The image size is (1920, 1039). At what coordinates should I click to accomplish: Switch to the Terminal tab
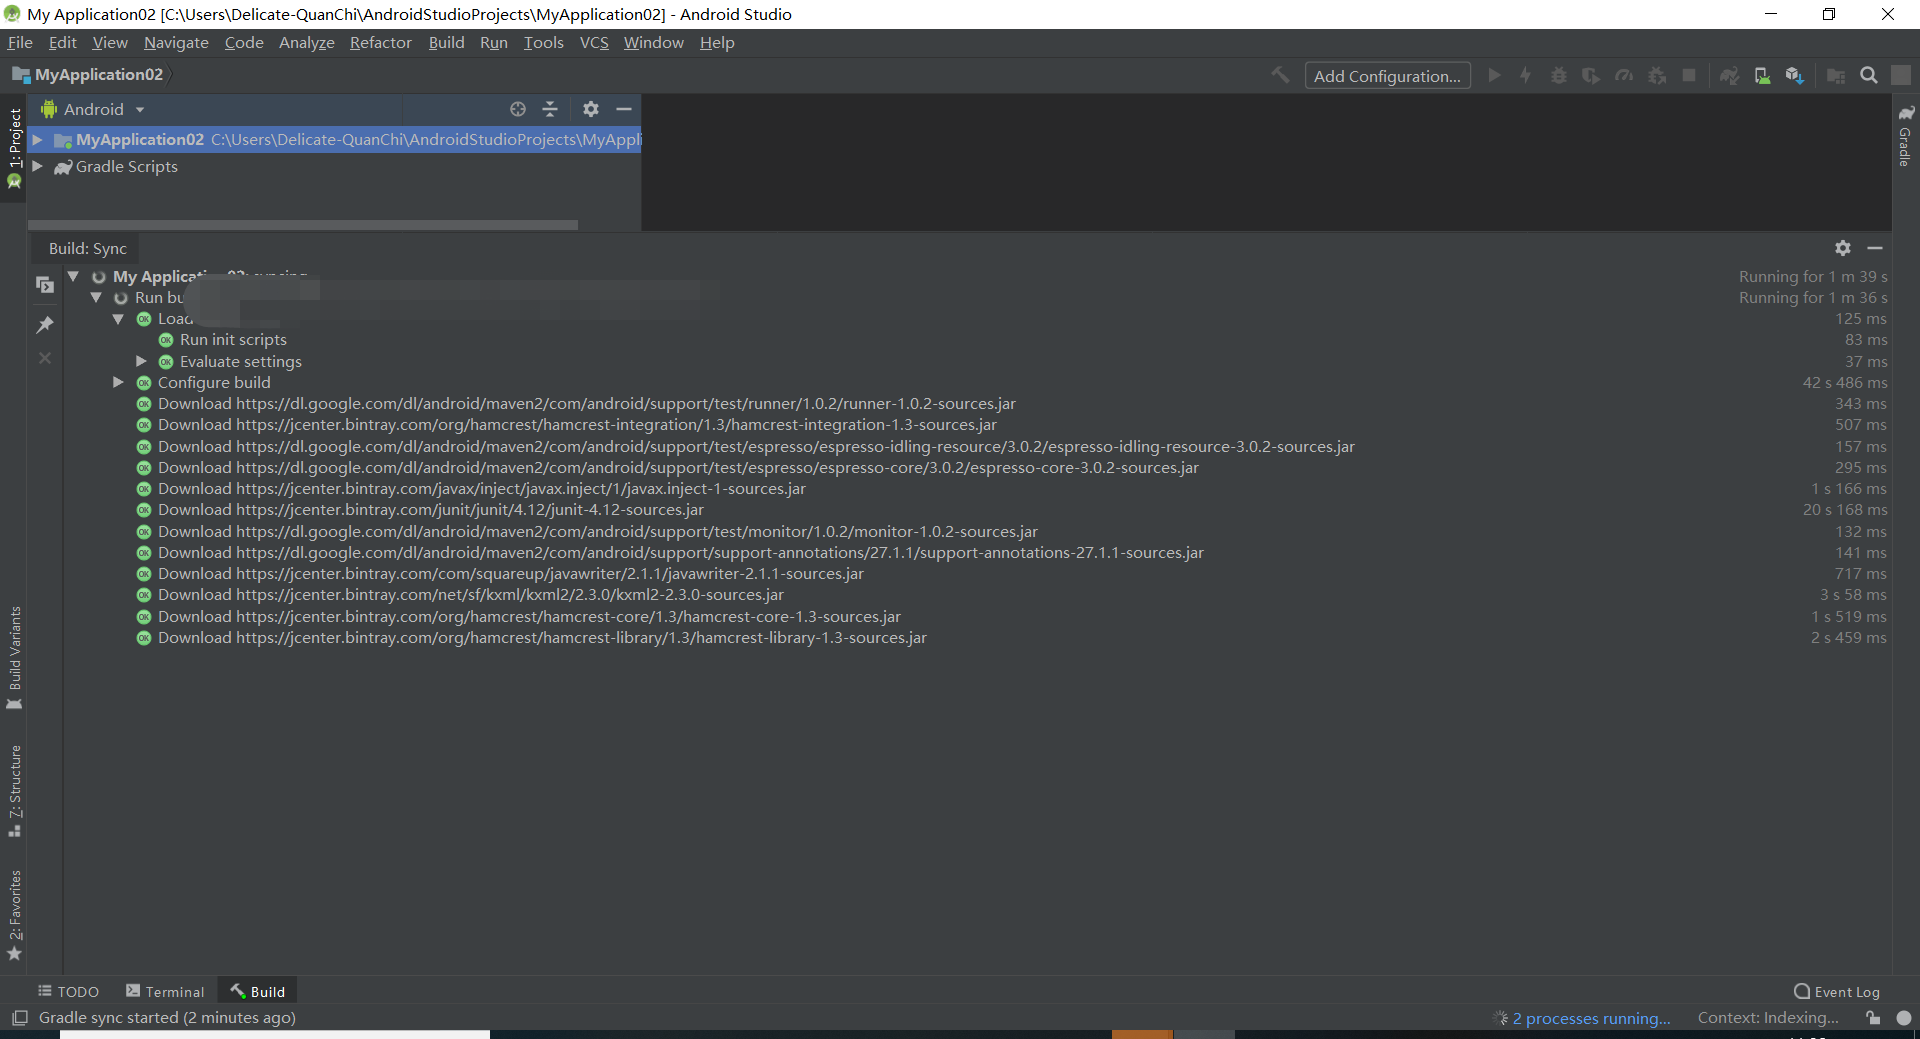coord(165,991)
